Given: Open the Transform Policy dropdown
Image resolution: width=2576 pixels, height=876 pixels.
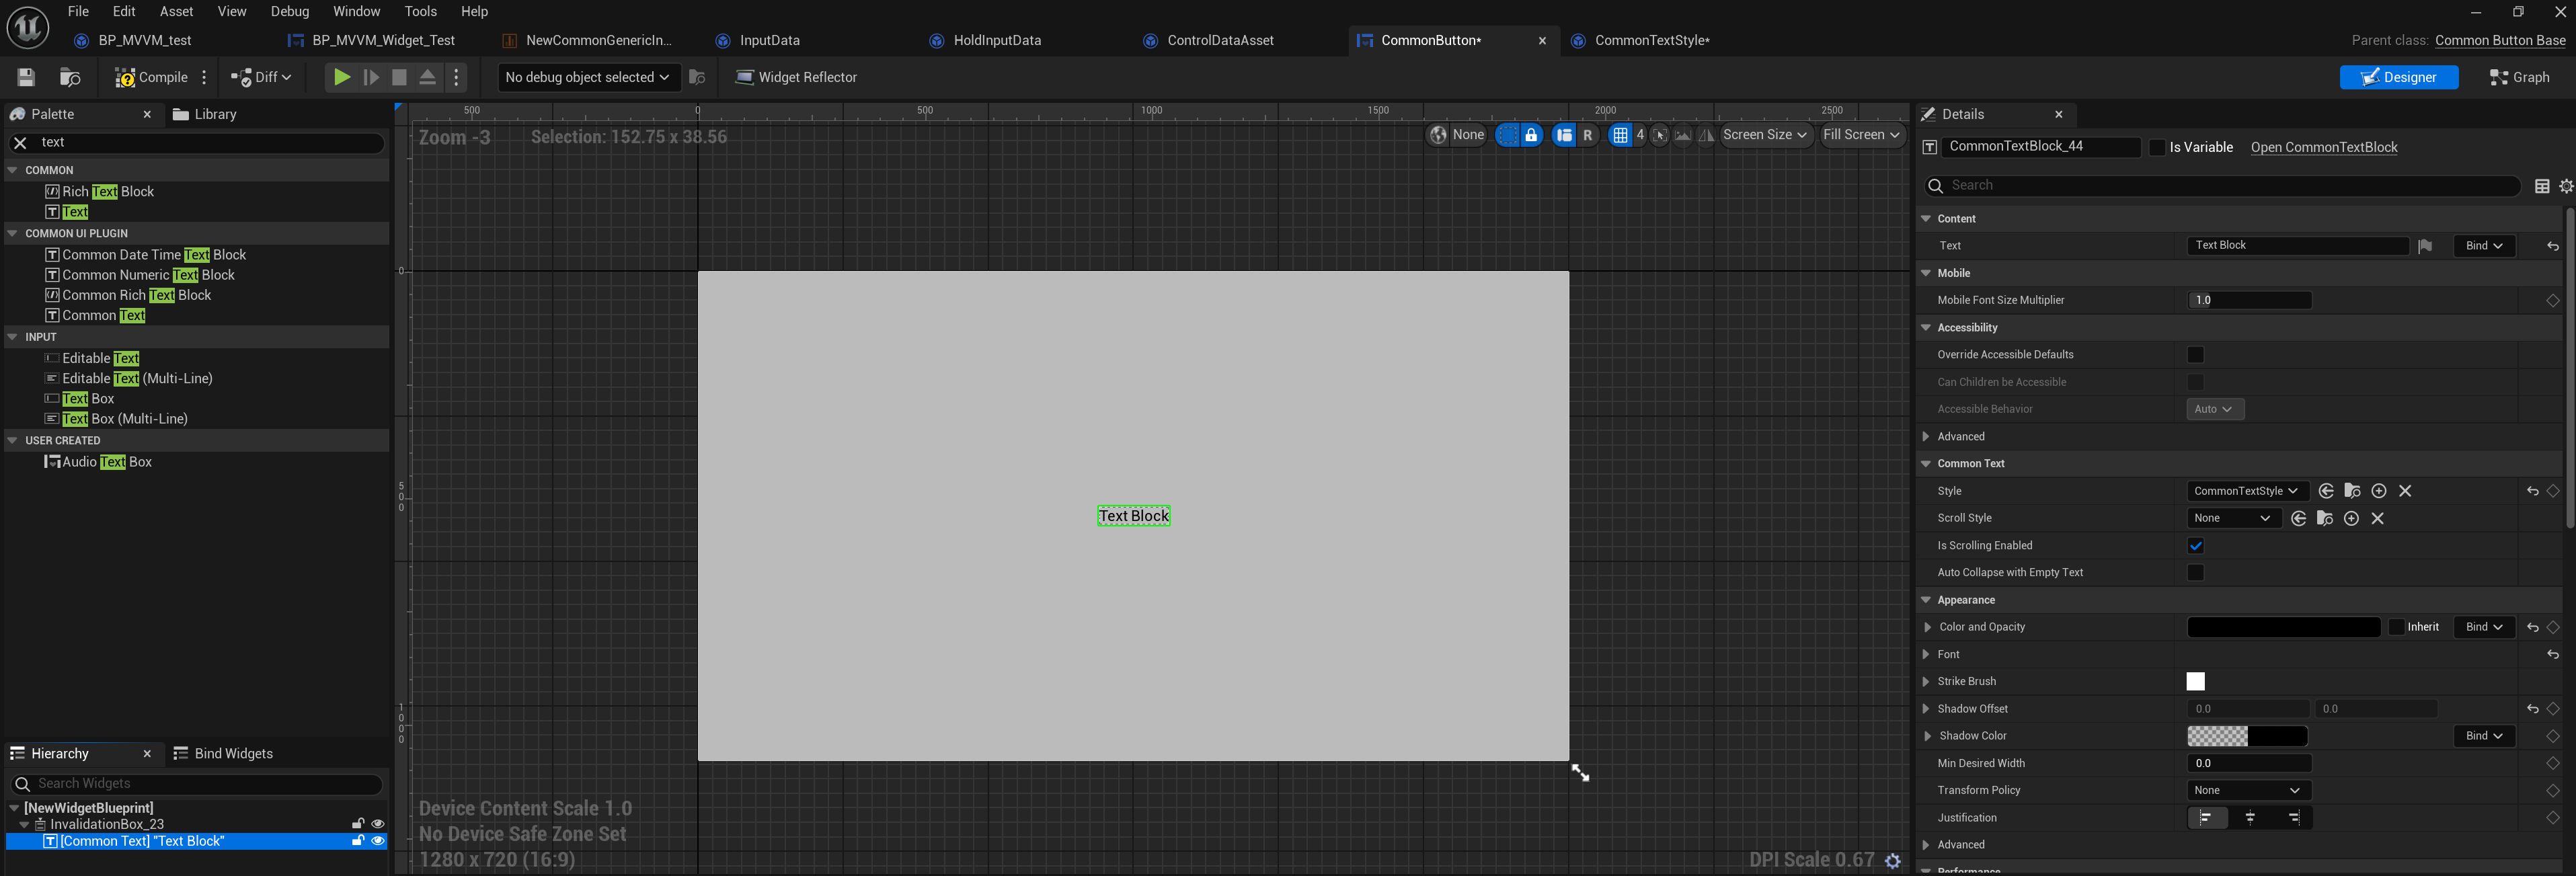Looking at the screenshot, I should pyautogui.click(x=2248, y=790).
